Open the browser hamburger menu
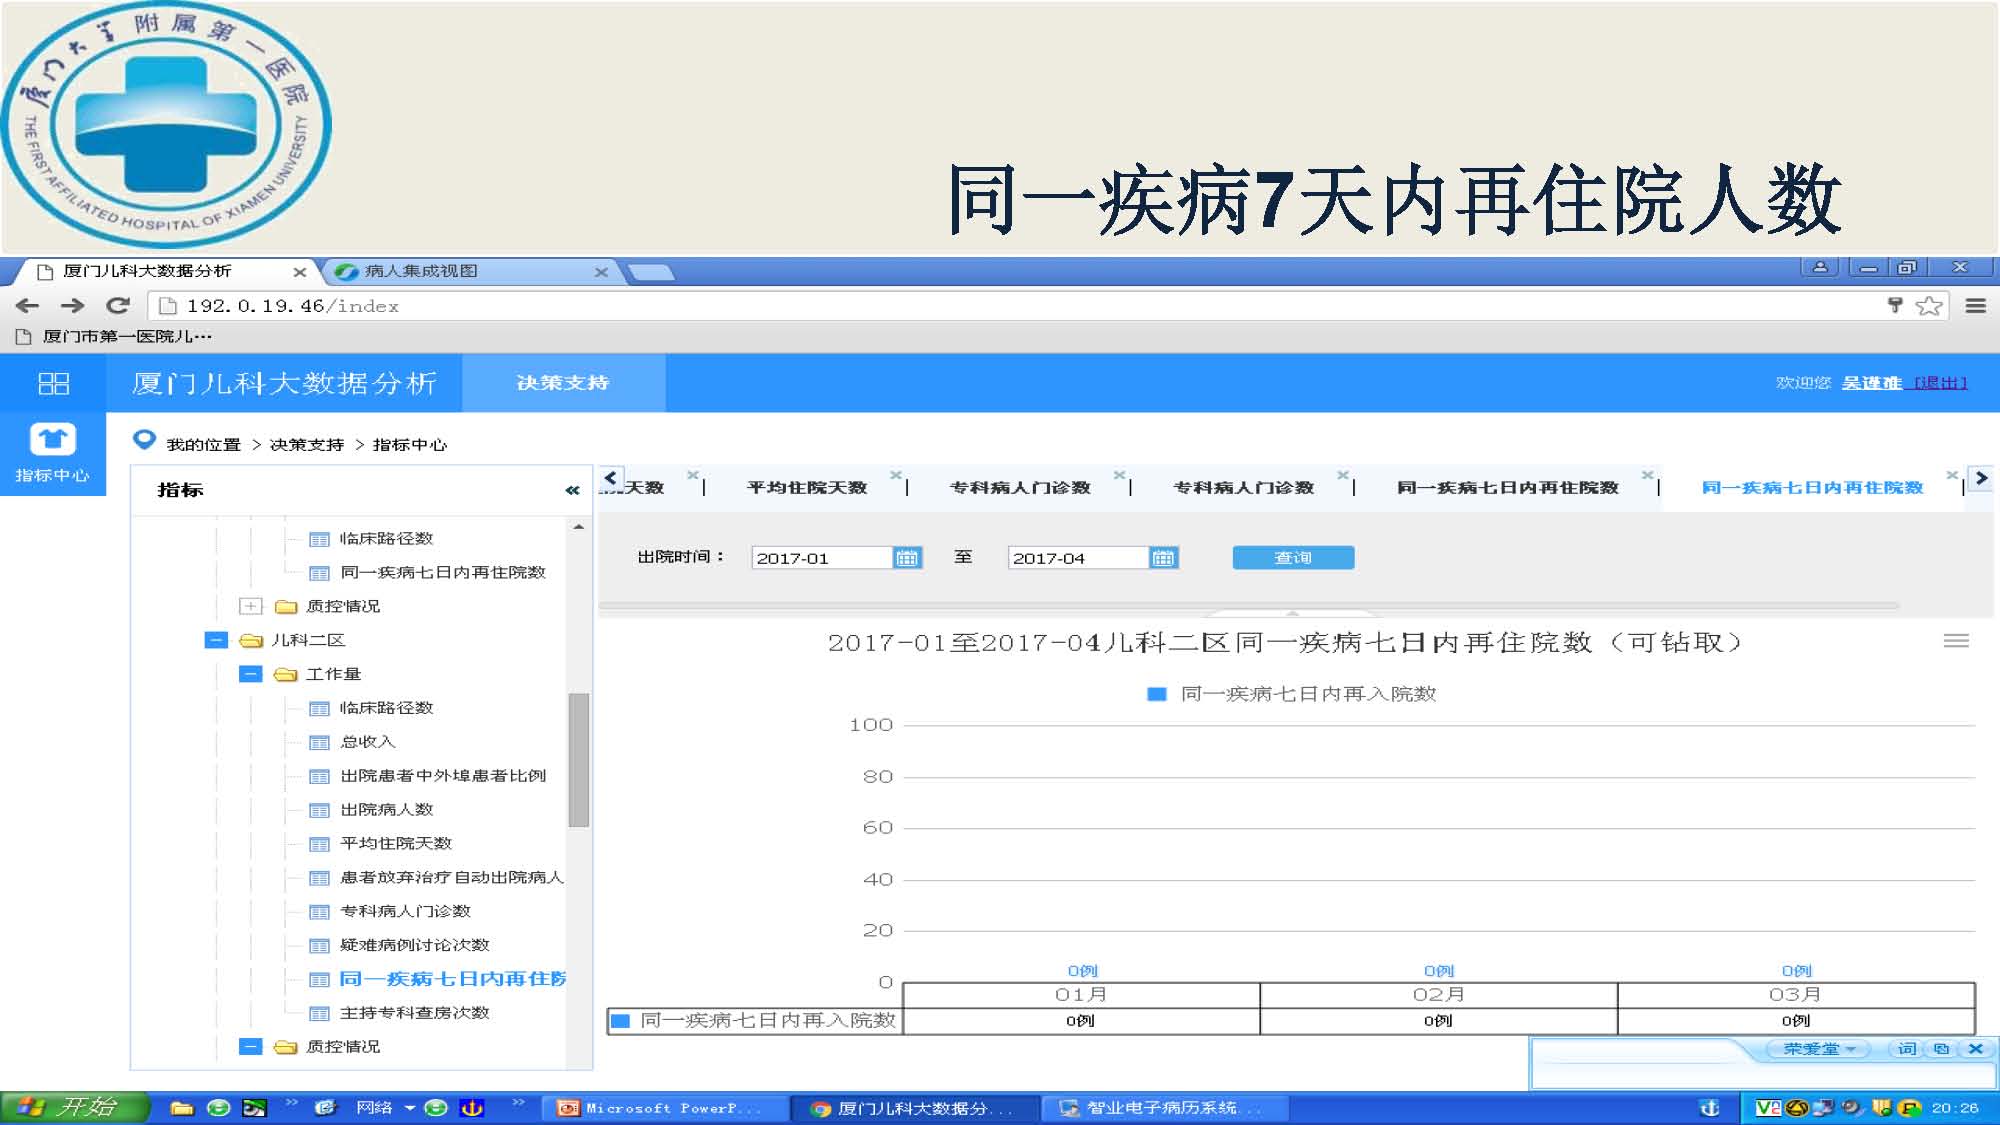Viewport: 2000px width, 1125px height. pos(1975,306)
